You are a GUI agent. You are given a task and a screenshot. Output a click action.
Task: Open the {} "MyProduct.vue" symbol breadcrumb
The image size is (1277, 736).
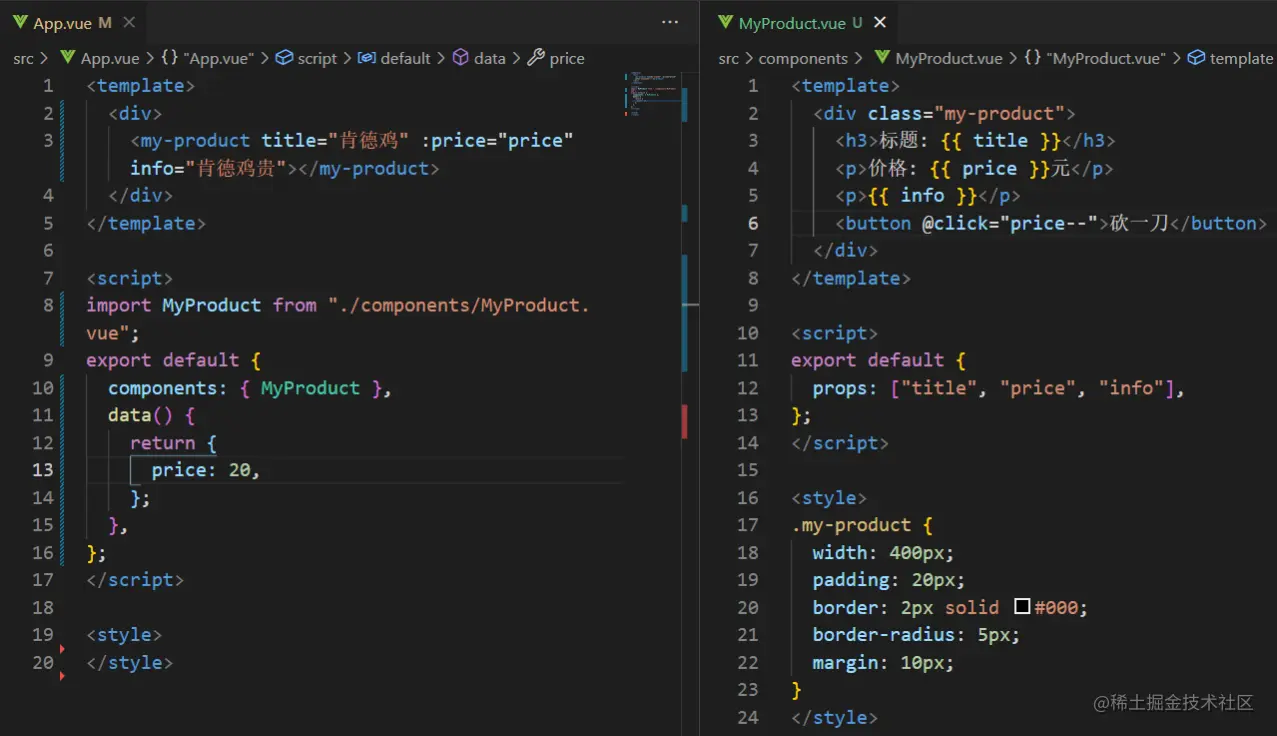coord(1094,58)
